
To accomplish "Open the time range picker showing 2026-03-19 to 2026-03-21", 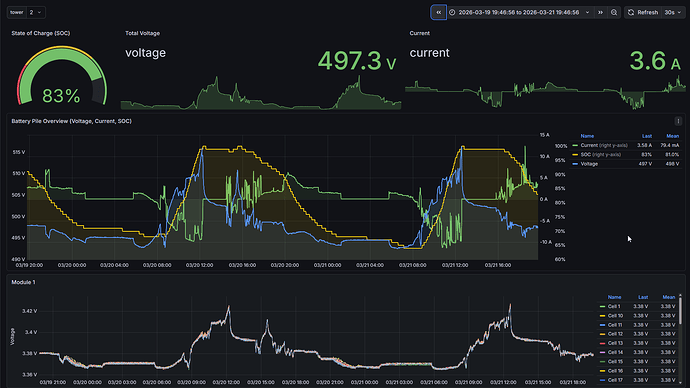I will click(x=519, y=12).
